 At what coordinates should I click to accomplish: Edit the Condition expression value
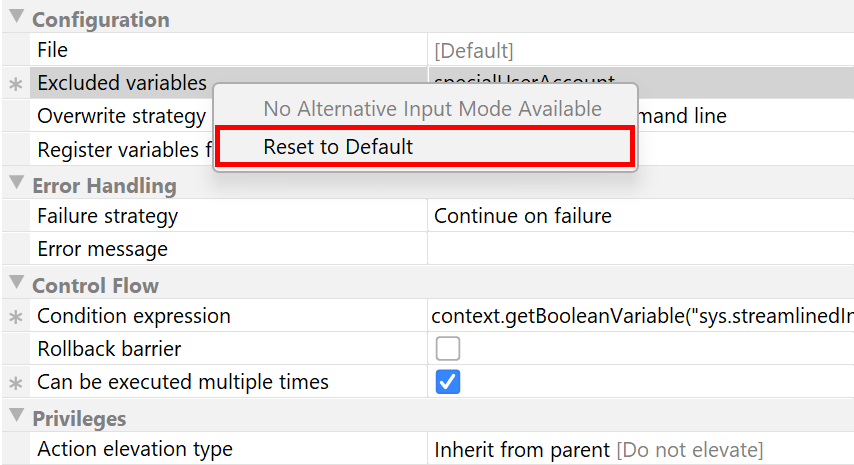pos(640,317)
